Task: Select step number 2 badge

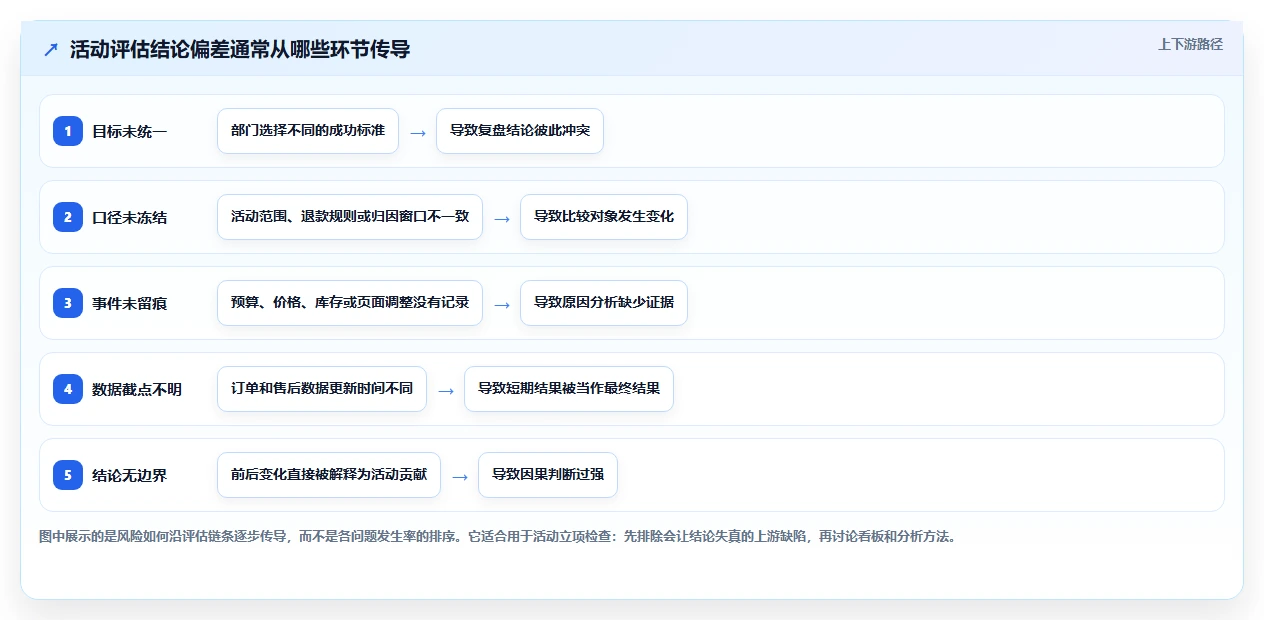Action: coord(68,217)
